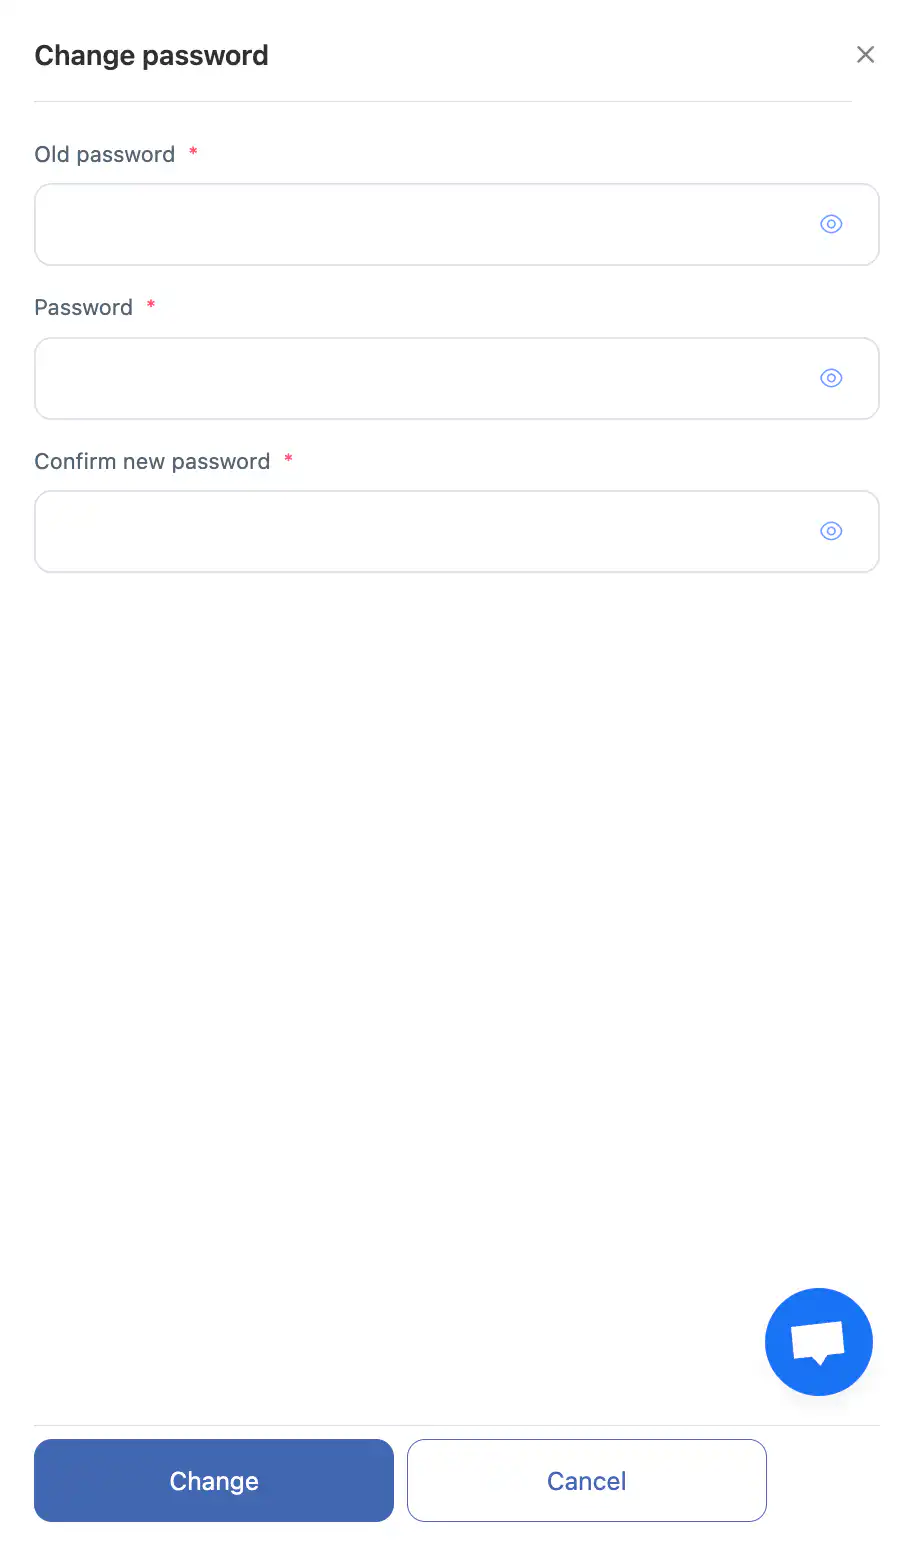Select the Confirm new password field

pyautogui.click(x=420, y=531)
